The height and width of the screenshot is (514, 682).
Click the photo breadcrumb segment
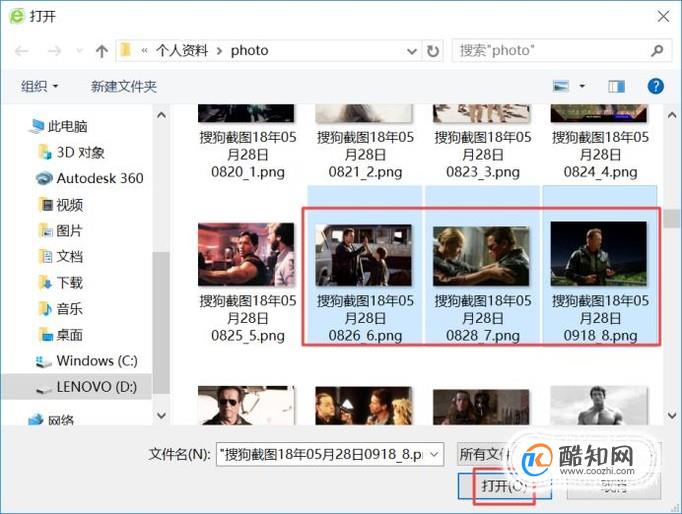249,50
